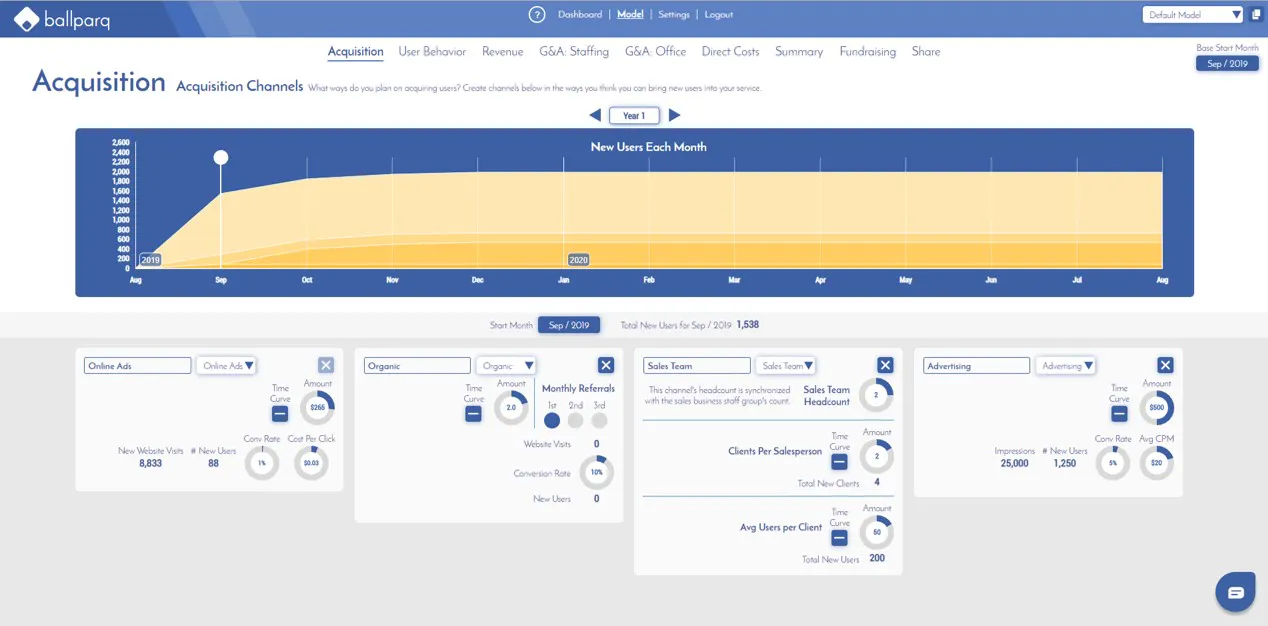Open the Settings link
Image resolution: width=1268 pixels, height=626 pixels.
[674, 15]
